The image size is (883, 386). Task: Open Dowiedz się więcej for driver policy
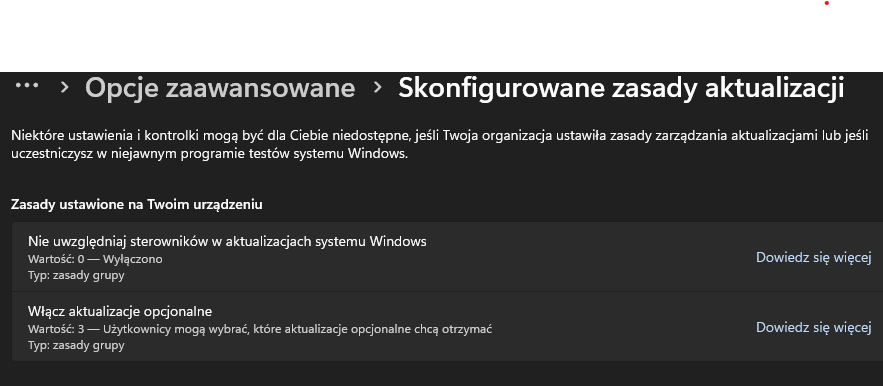click(814, 258)
